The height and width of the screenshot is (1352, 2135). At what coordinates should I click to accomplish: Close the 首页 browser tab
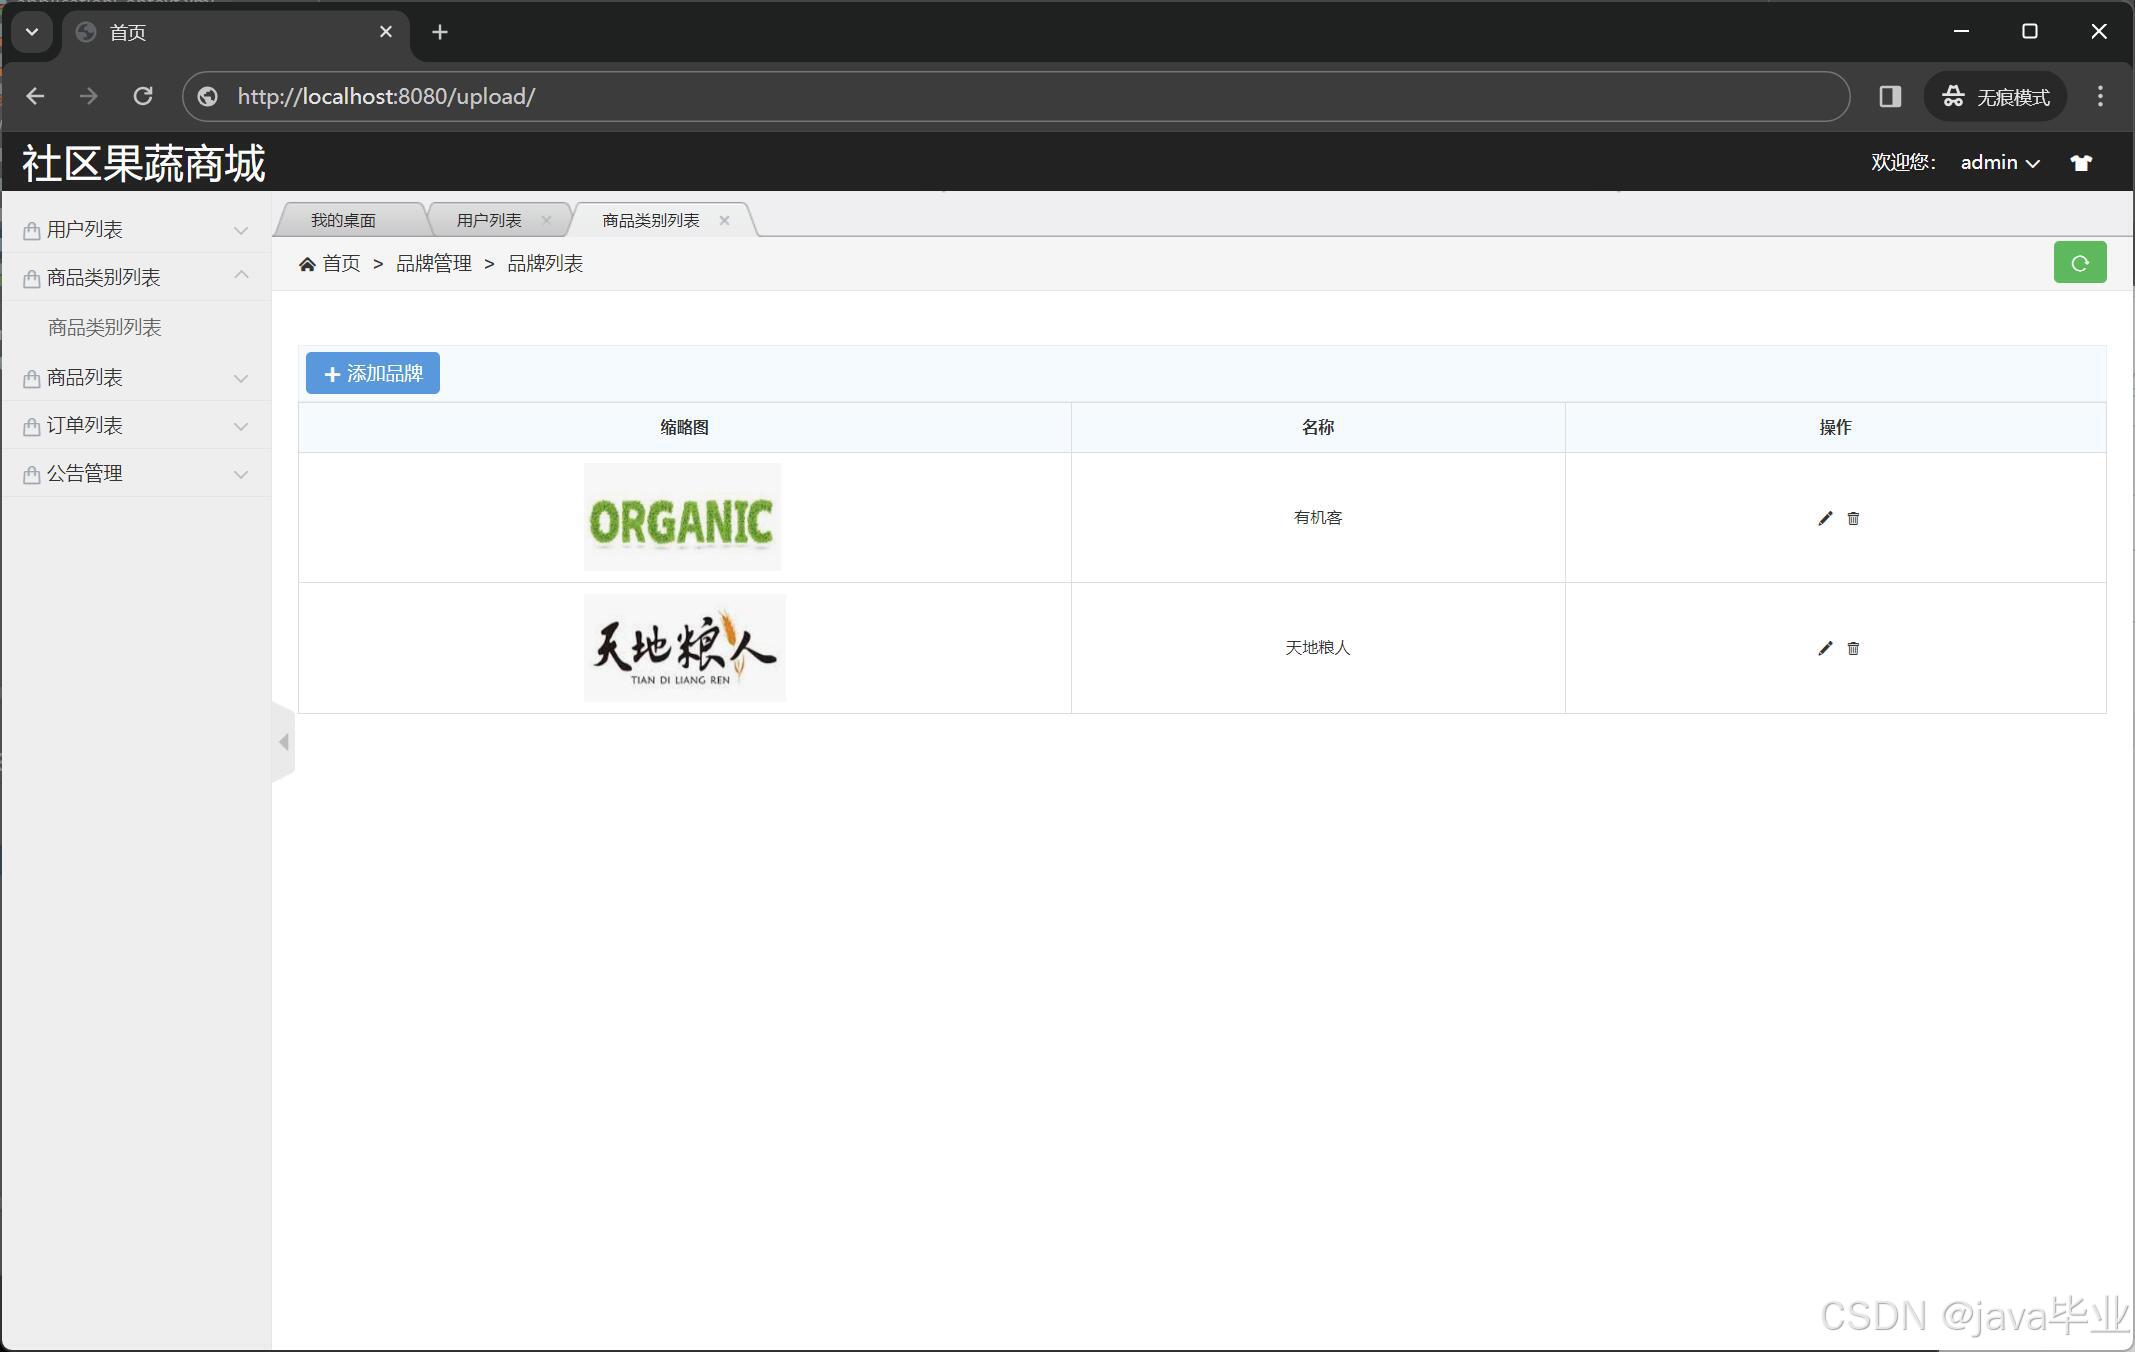coord(386,32)
